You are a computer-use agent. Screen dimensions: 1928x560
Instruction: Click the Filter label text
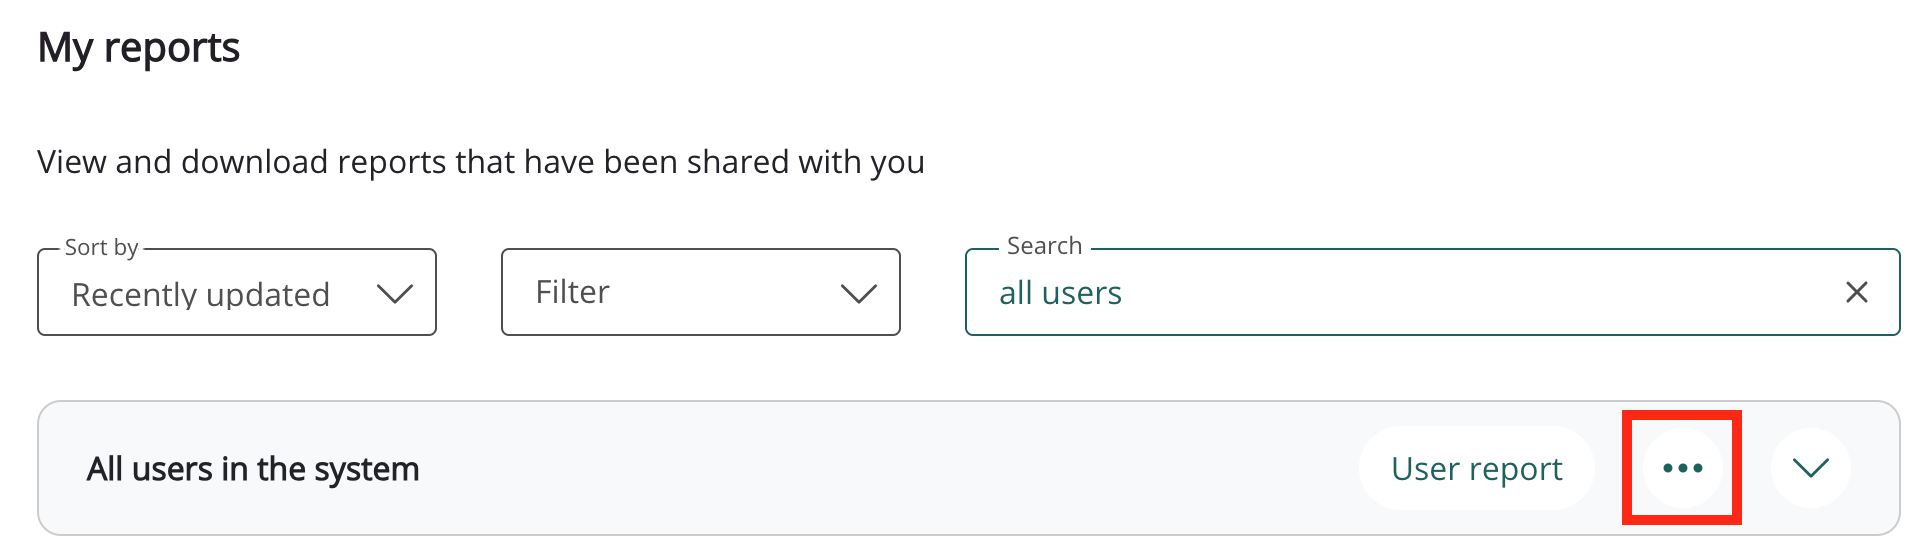tap(572, 292)
